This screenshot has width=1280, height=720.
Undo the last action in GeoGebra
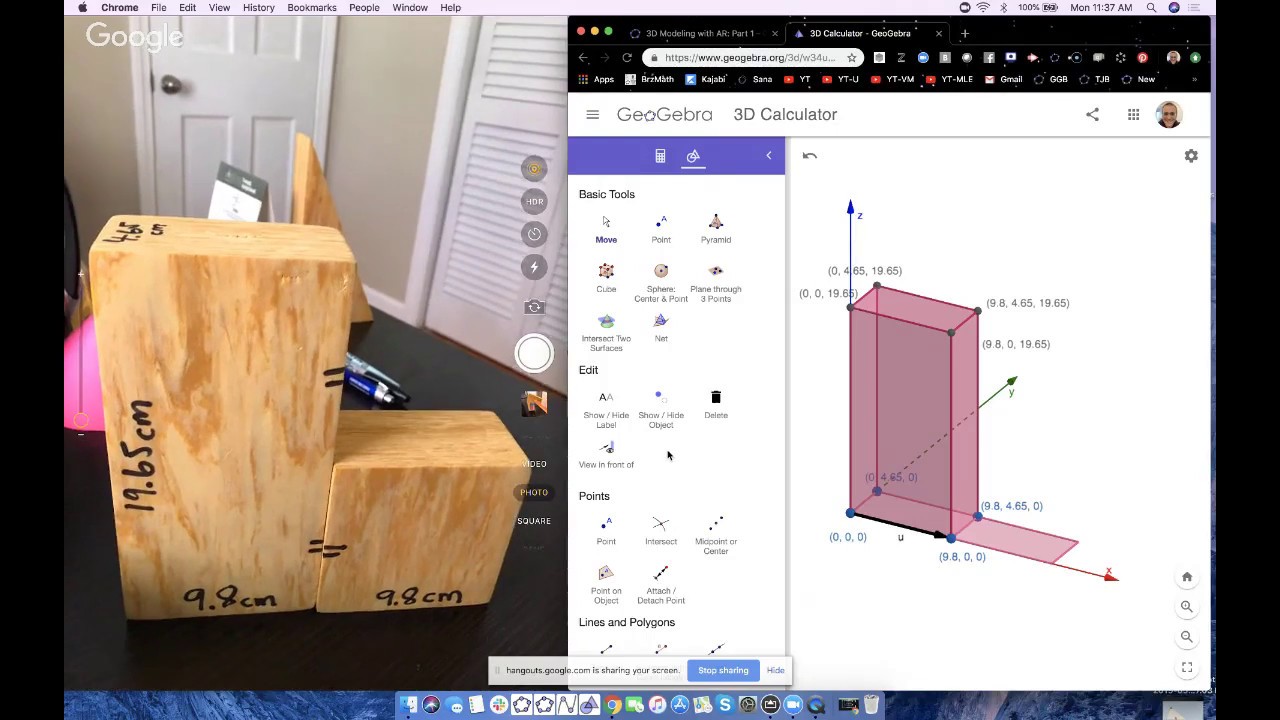click(810, 156)
